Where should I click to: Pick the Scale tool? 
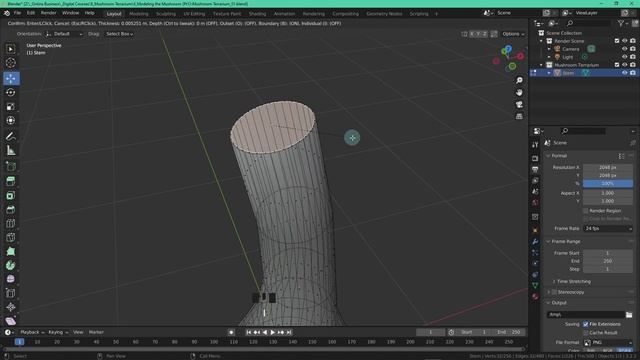11,107
